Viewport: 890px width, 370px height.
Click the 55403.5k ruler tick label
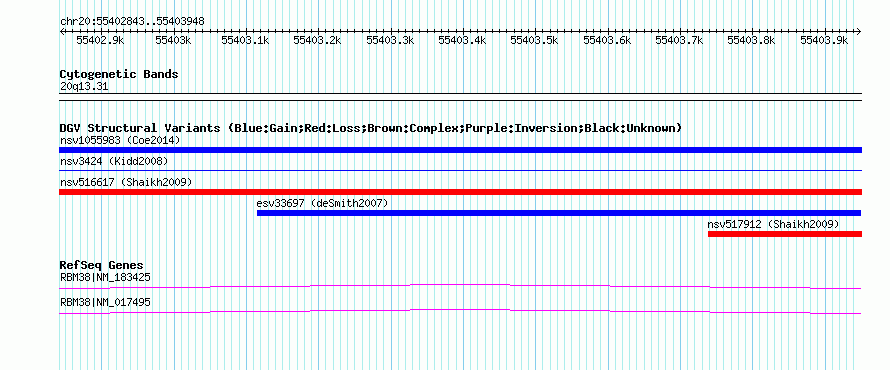tap(535, 40)
